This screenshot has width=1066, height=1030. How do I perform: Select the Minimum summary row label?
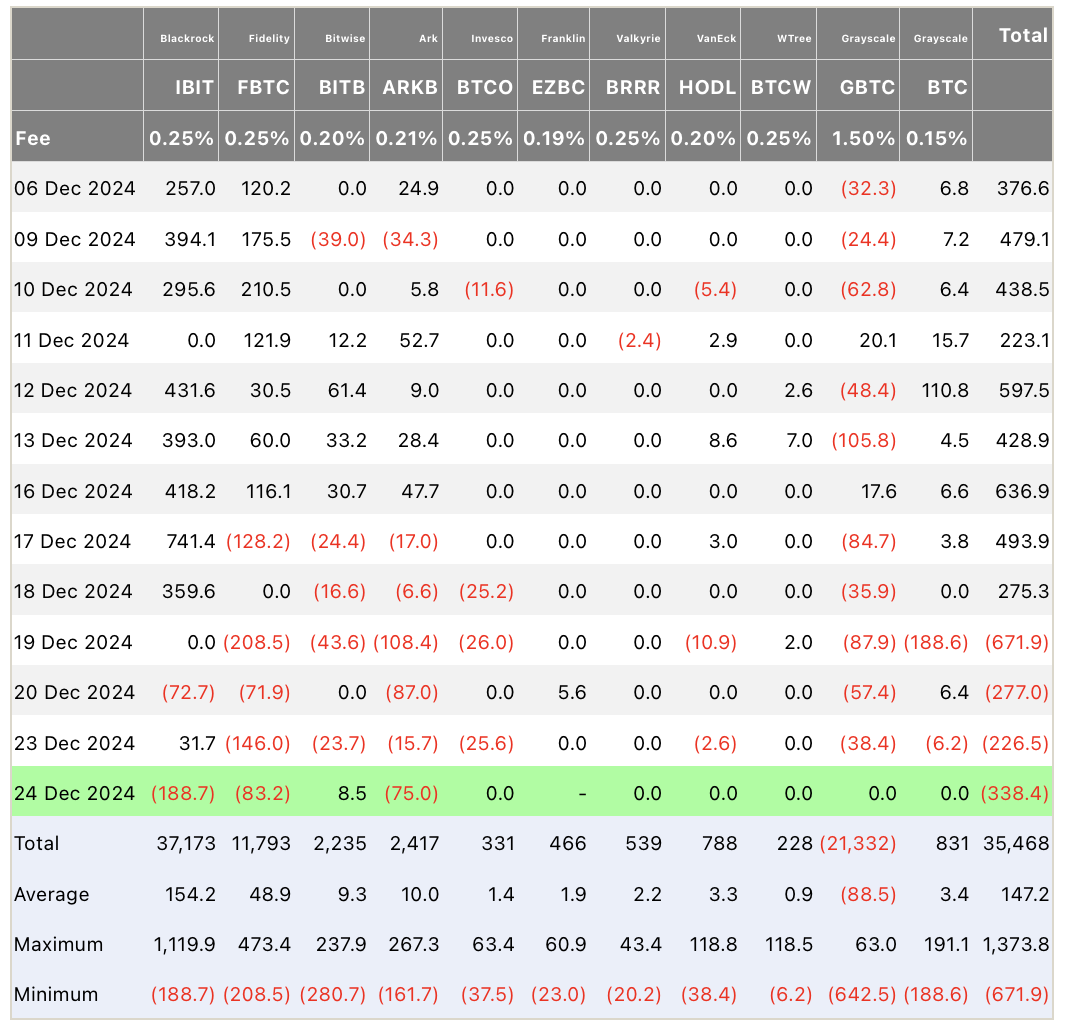click(x=56, y=995)
